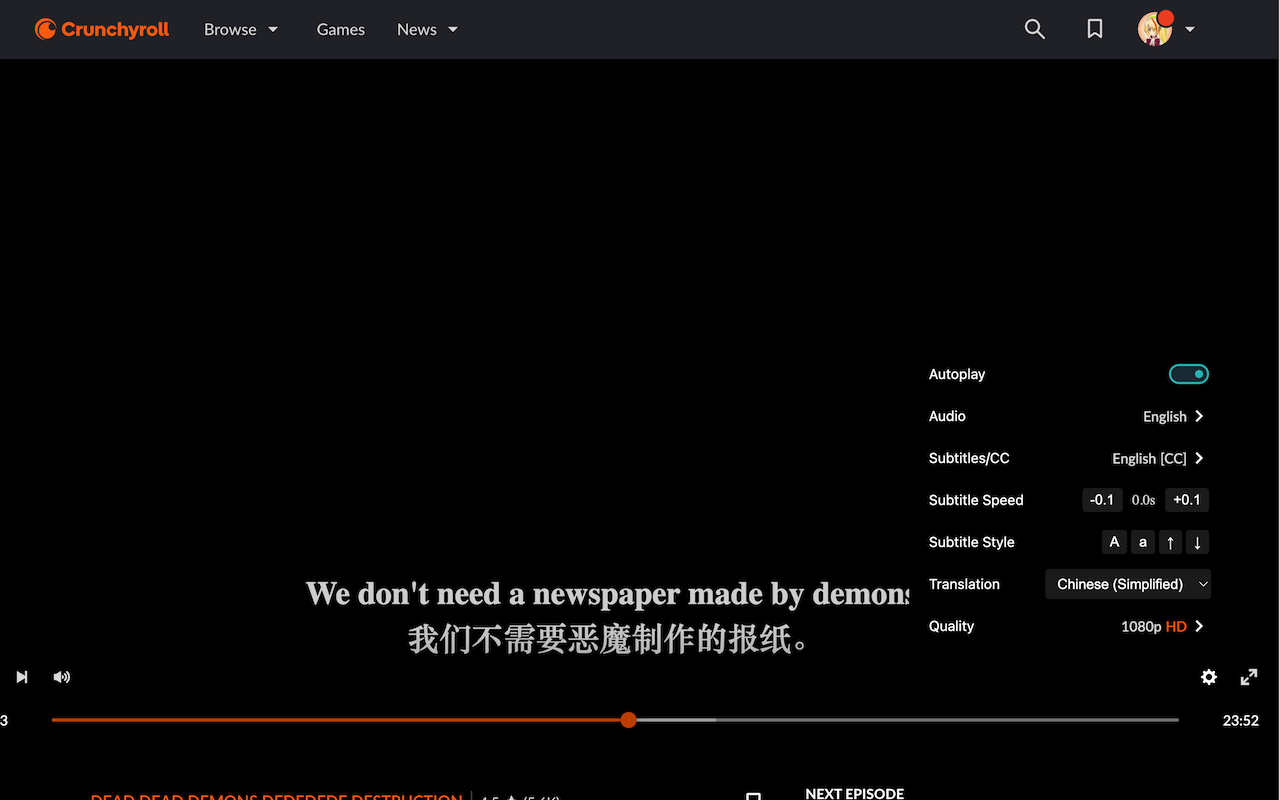This screenshot has width=1280, height=800.
Task: Expand the Audio language options
Action: tap(1173, 416)
